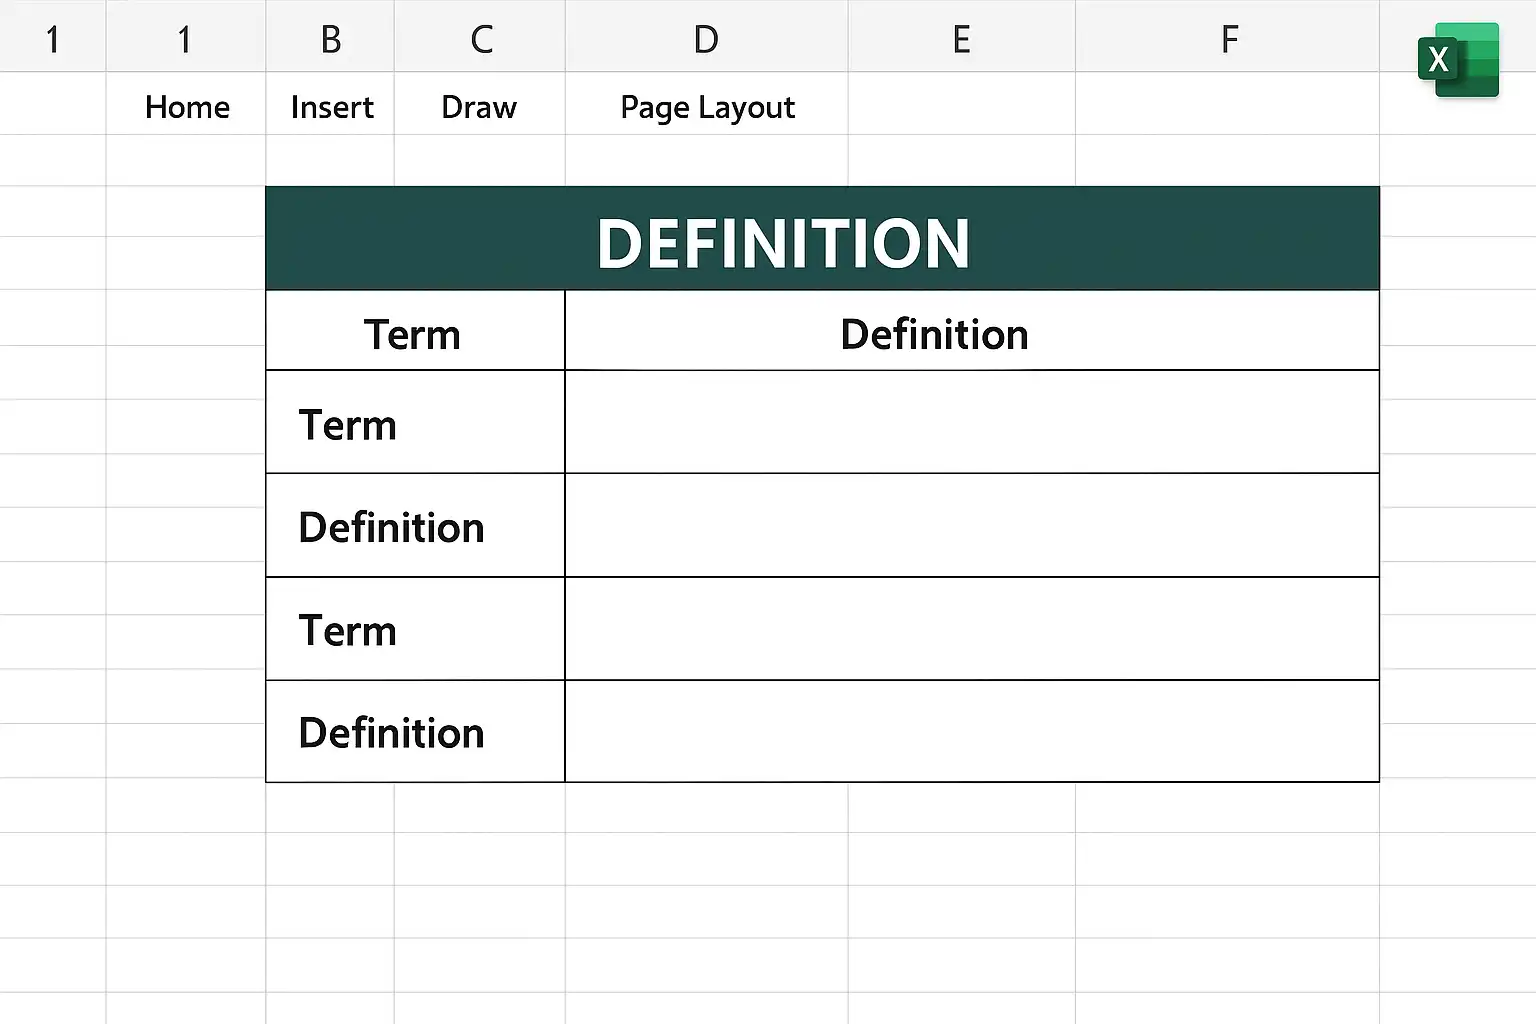The width and height of the screenshot is (1536, 1024).
Task: Click the centered Definition column heading cell
Action: [972, 331]
